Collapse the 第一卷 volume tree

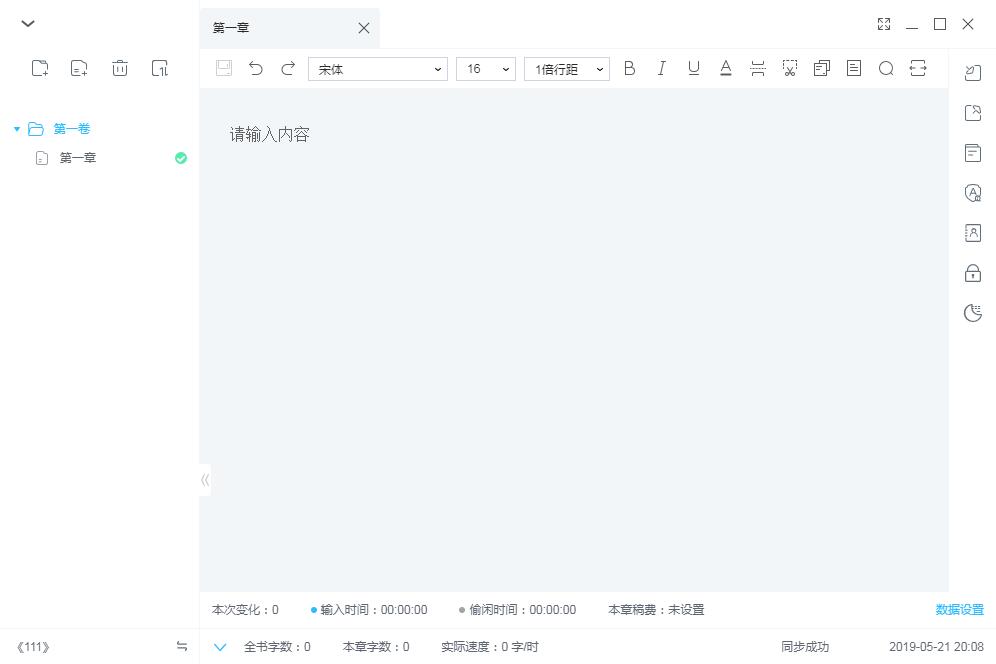[x=17, y=129]
